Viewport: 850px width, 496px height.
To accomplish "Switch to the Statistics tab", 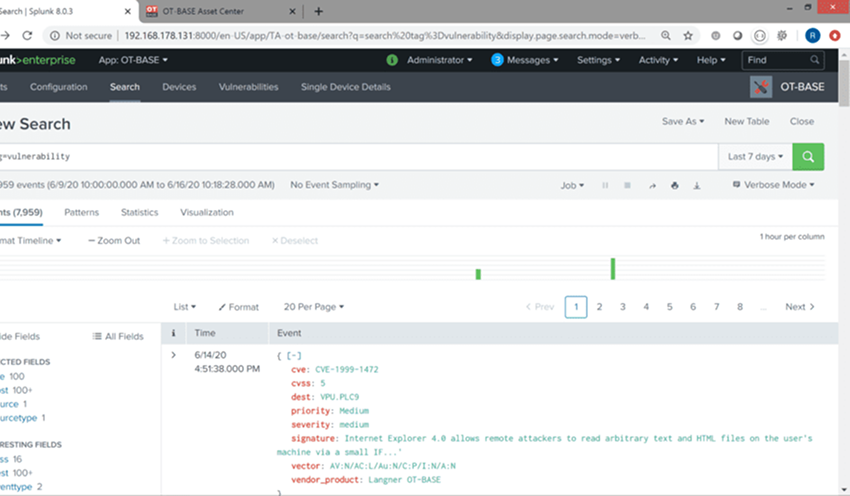I will (139, 212).
